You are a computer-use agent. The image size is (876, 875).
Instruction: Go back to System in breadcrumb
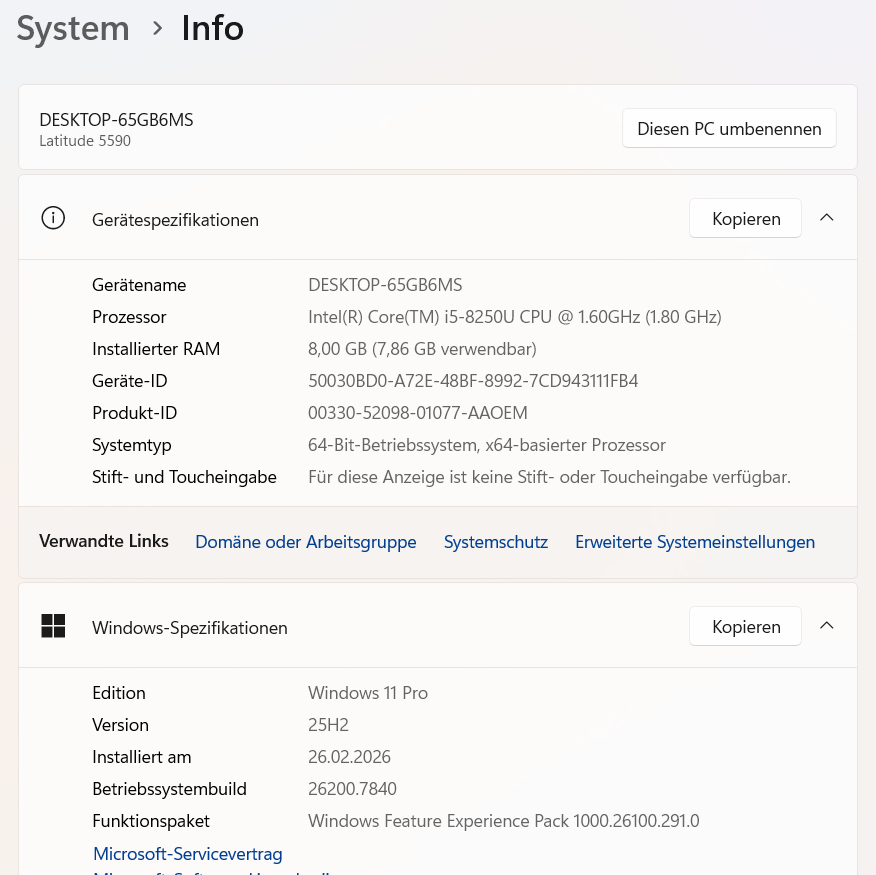click(73, 28)
